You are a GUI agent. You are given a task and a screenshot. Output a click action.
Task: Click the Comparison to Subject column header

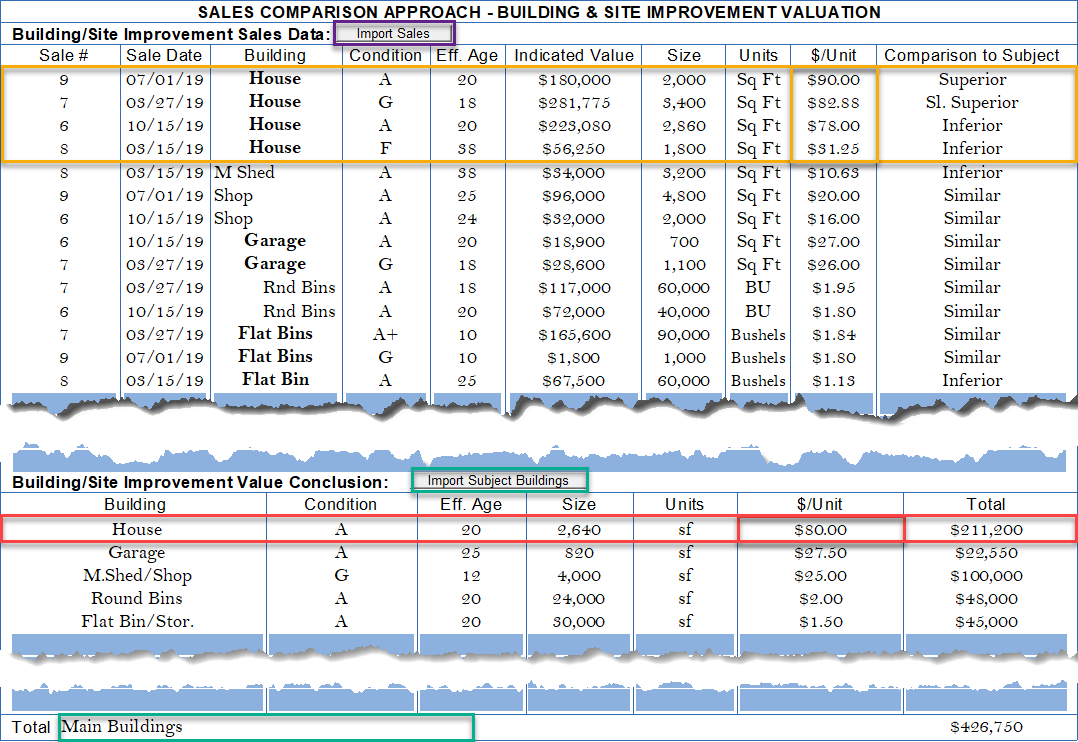[x=971, y=56]
